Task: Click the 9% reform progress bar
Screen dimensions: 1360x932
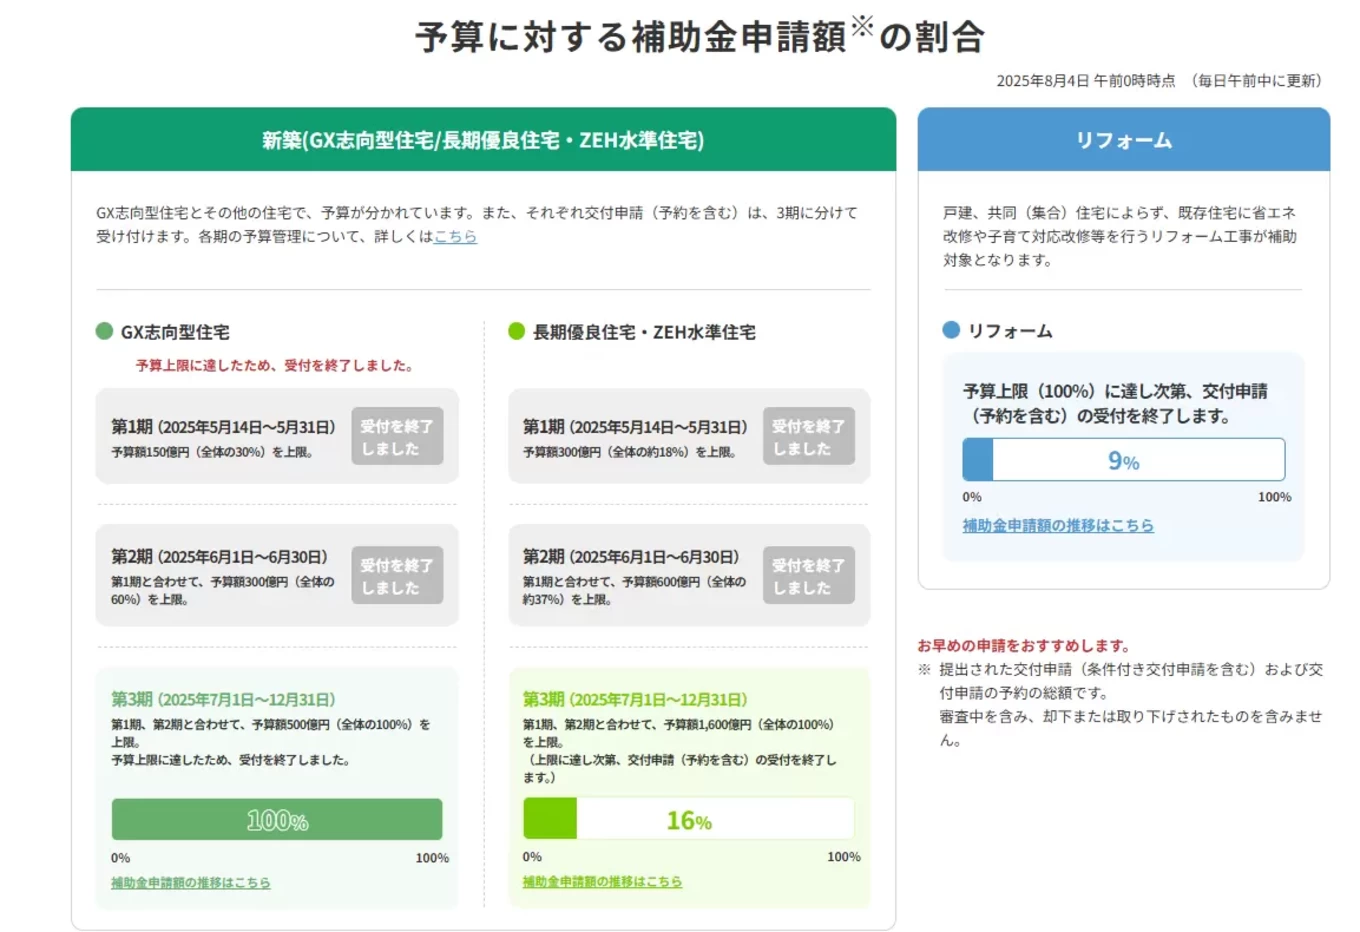Action: [x=1124, y=460]
